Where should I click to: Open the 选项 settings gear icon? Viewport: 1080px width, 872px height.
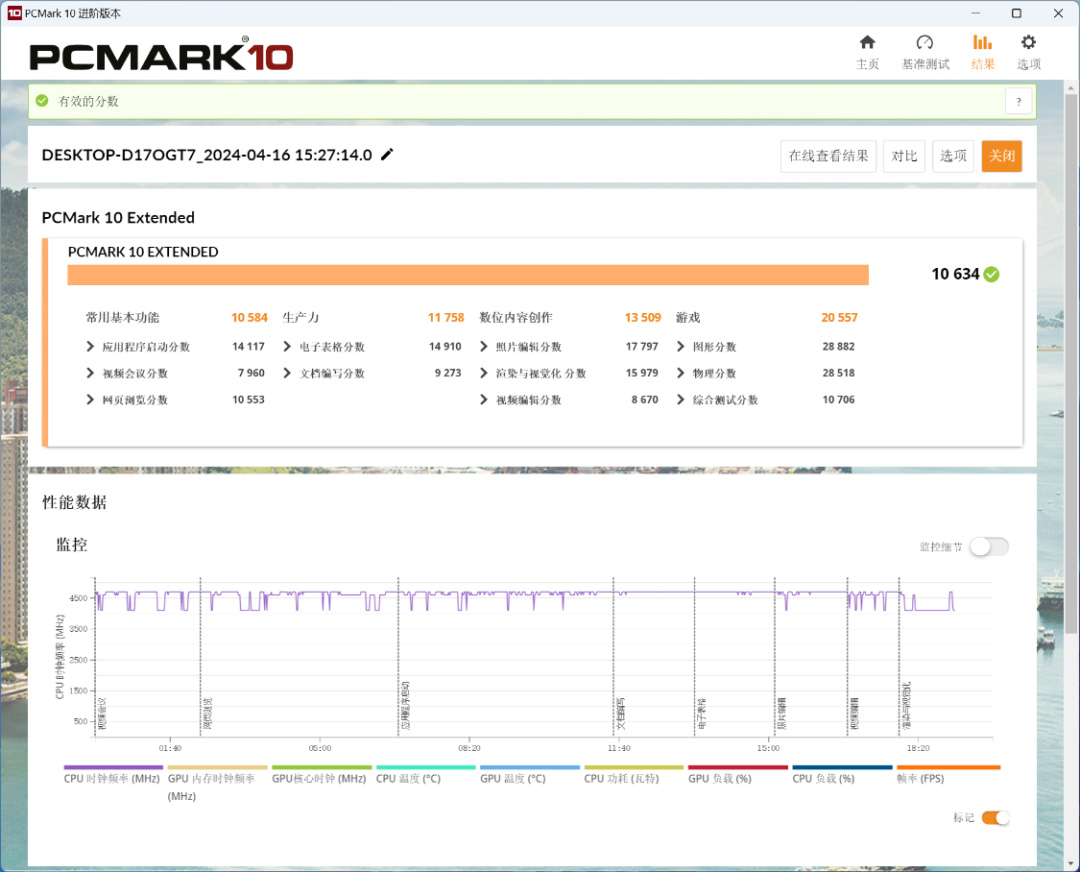coord(1028,43)
